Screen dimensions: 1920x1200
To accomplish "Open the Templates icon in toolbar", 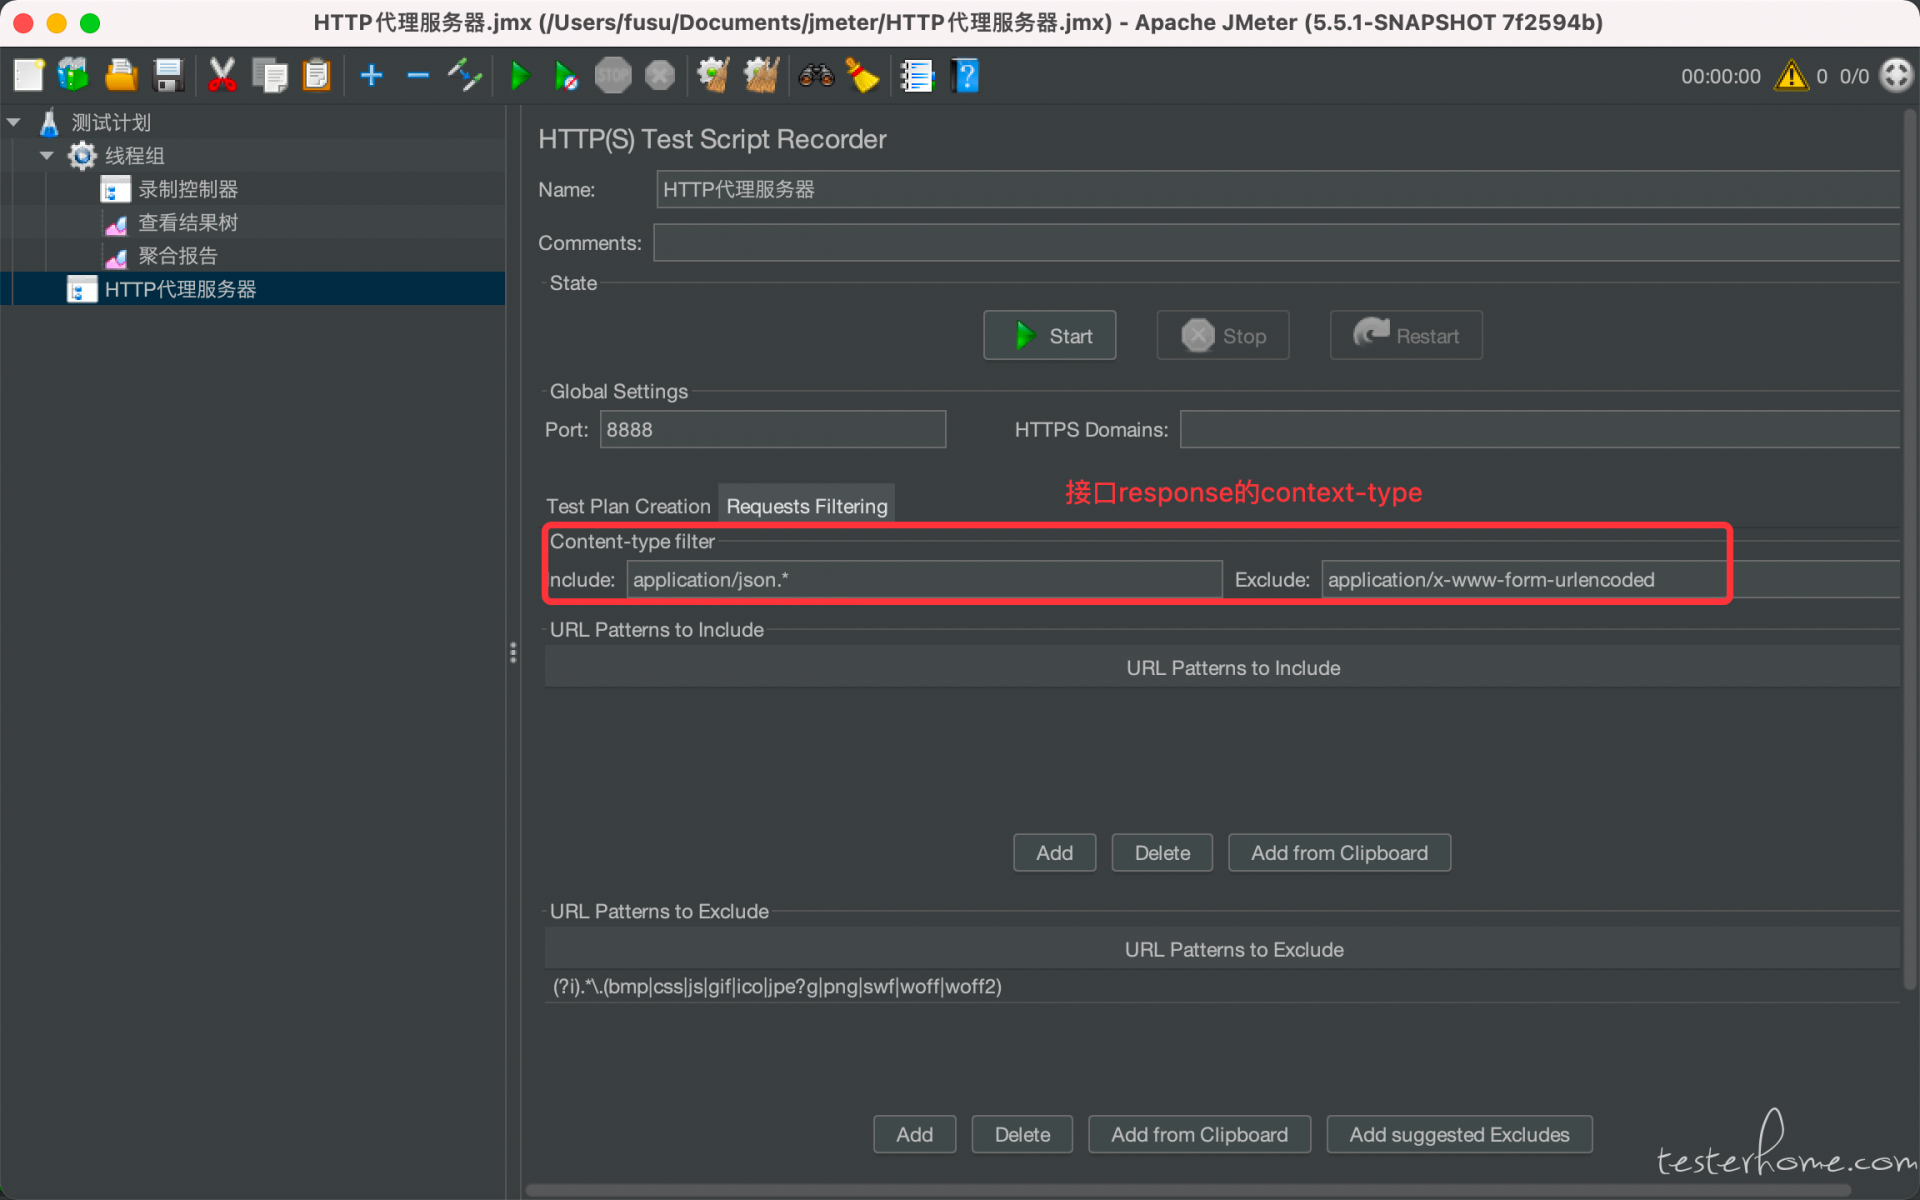I will (74, 76).
